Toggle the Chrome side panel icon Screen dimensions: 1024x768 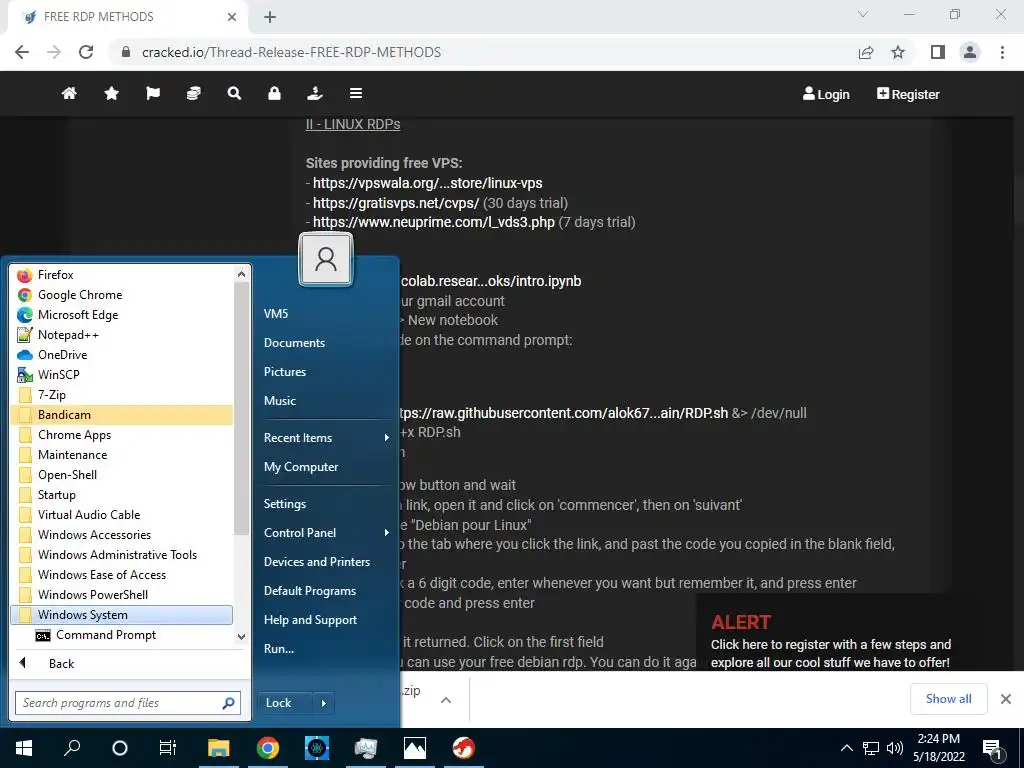point(938,52)
